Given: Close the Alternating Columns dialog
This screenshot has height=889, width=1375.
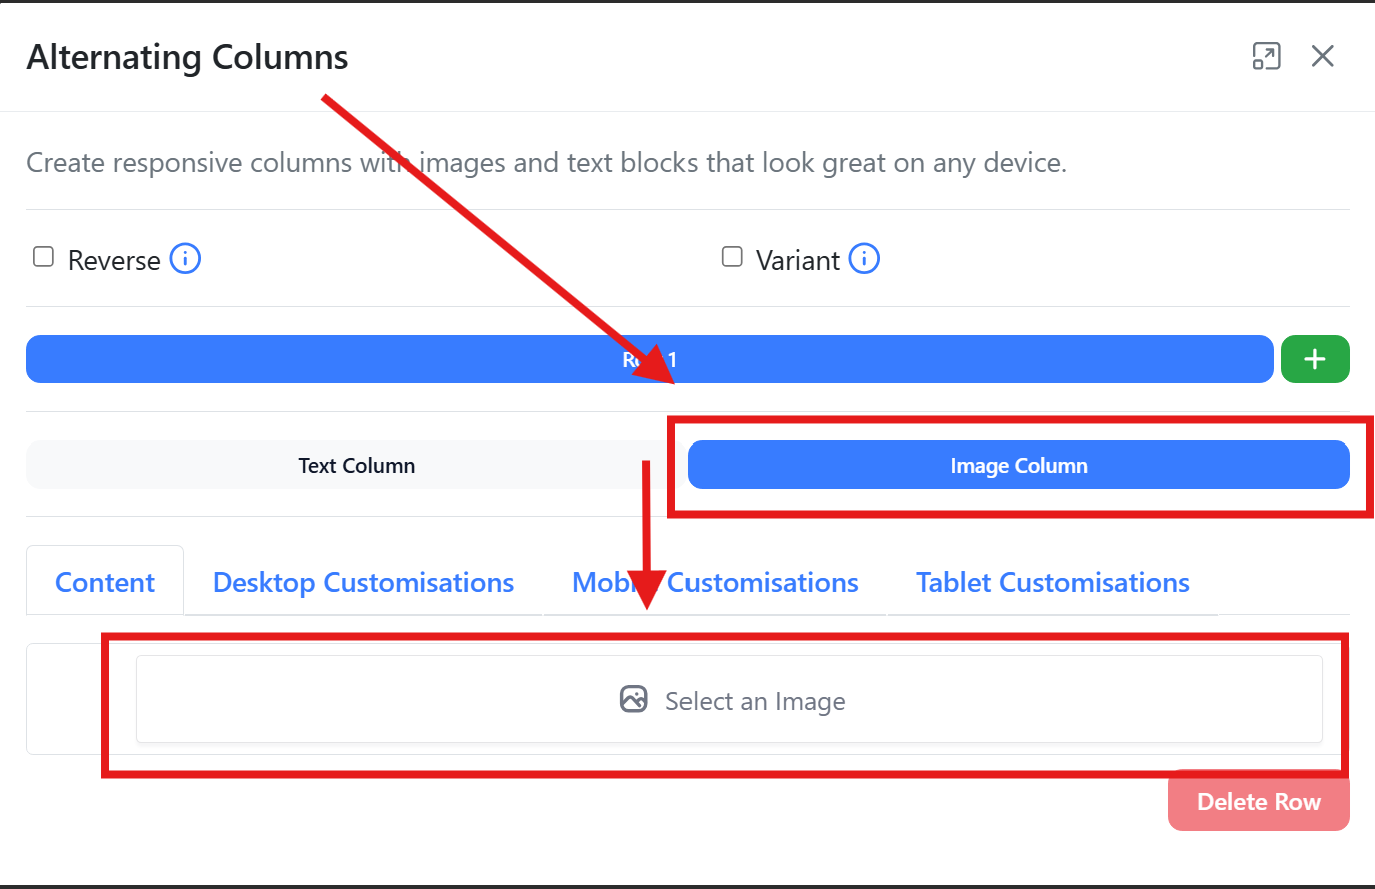Looking at the screenshot, I should [1322, 57].
